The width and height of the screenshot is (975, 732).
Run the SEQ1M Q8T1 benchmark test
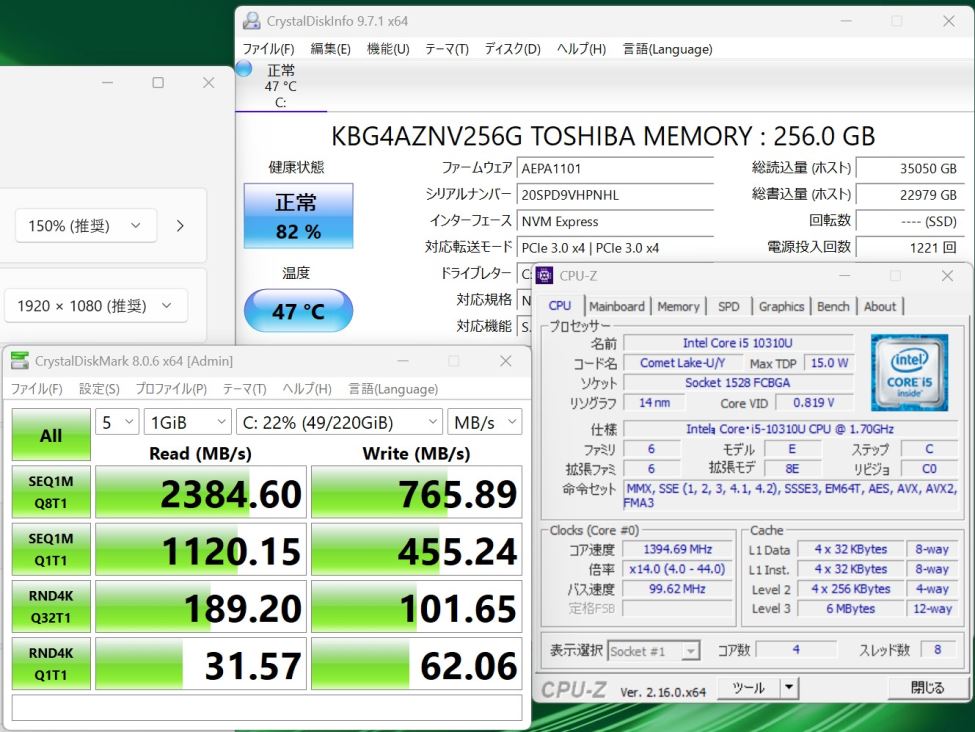[x=50, y=492]
